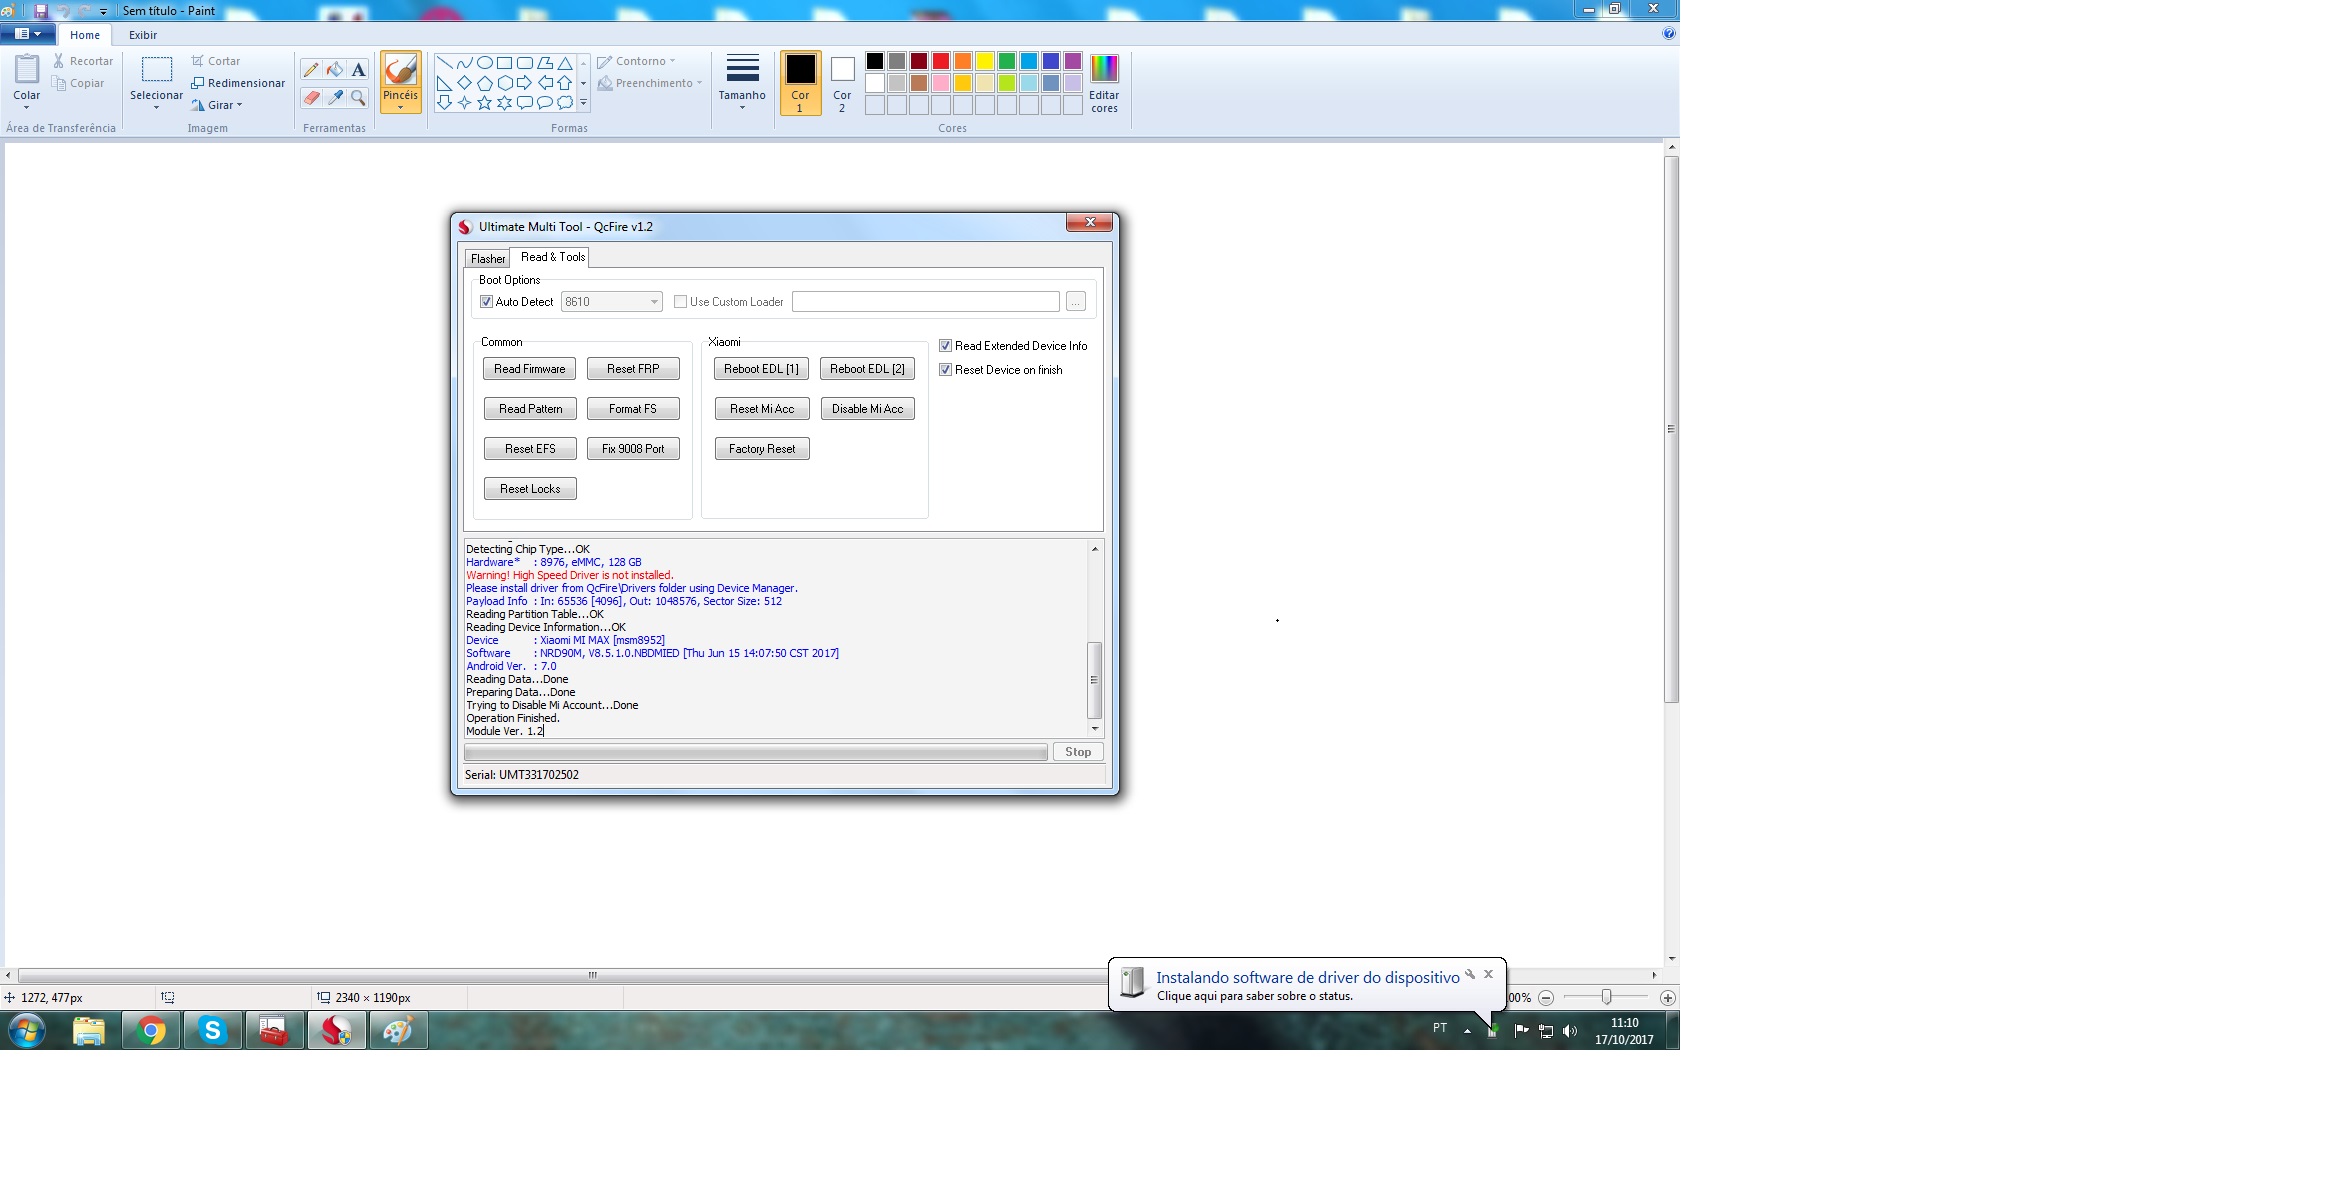Click the zoom in plus button
Viewport: 2340px width, 1190px height.
(x=1667, y=998)
